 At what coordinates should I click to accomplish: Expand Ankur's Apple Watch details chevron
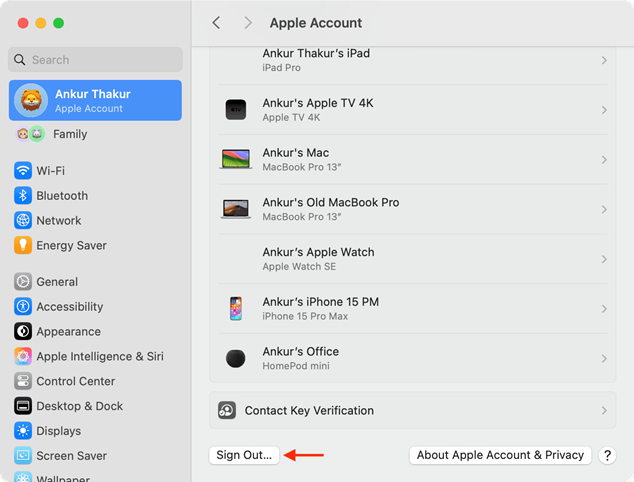click(x=604, y=259)
